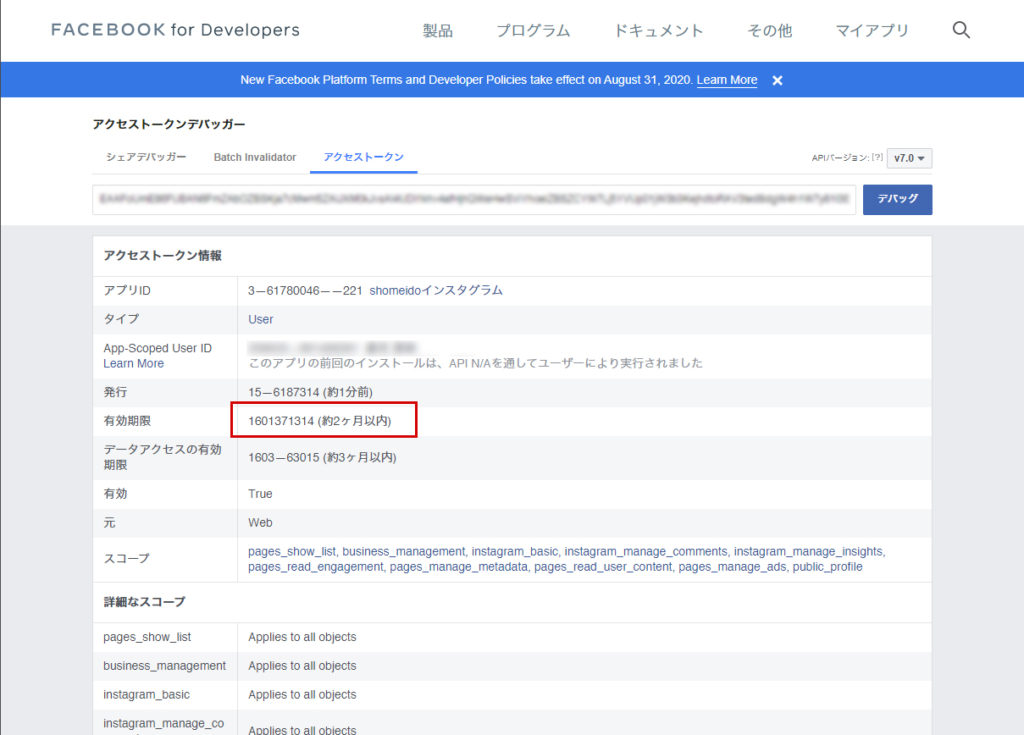Click the API version help [?] icon

877,158
